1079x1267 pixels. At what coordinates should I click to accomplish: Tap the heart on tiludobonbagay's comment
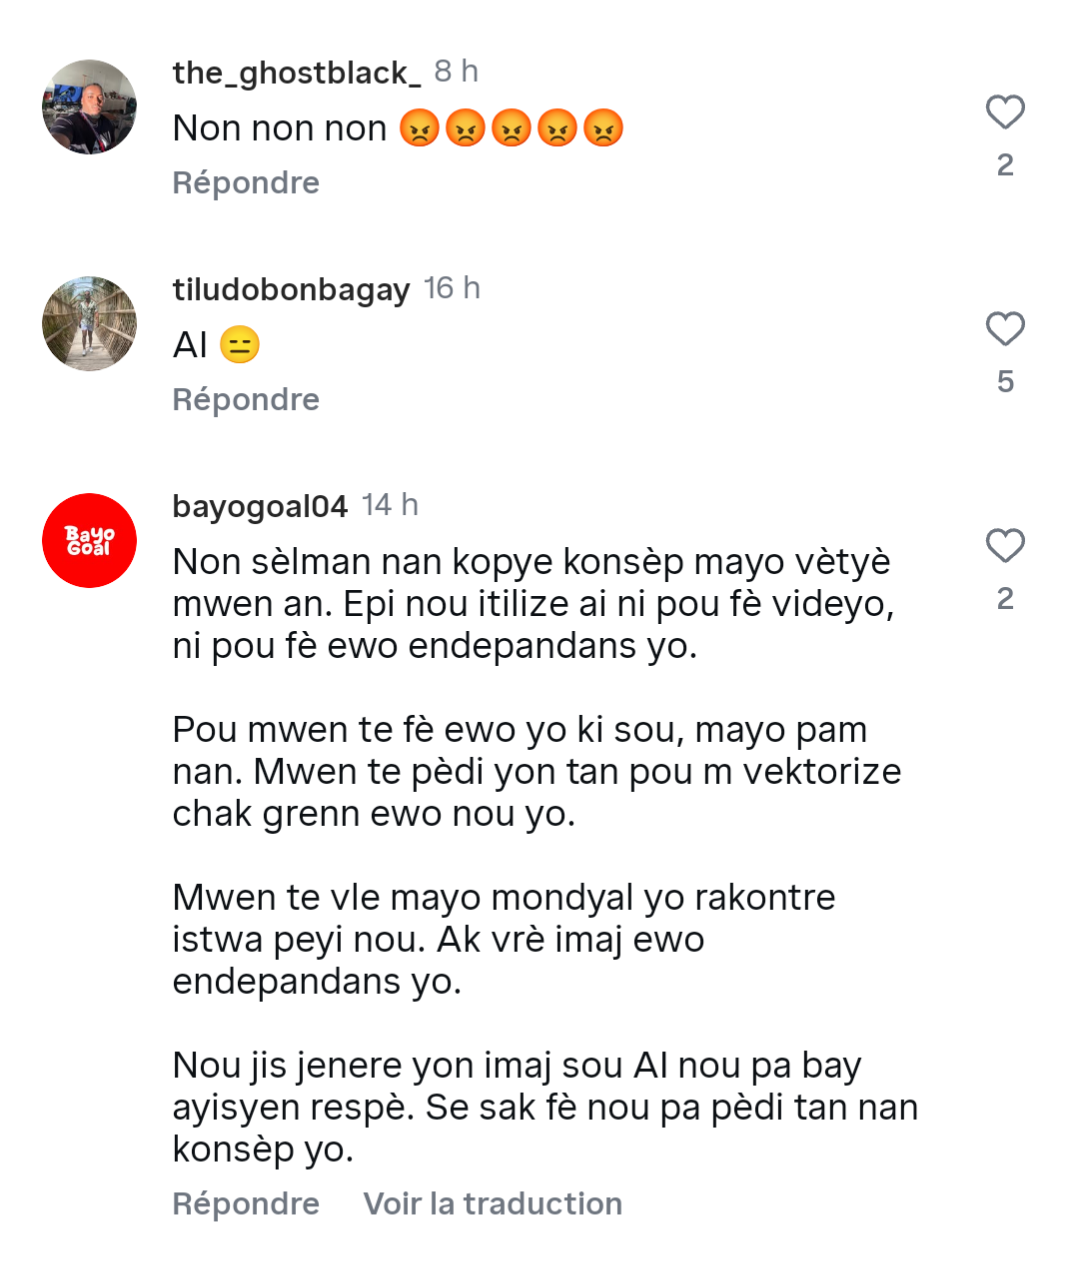pyautogui.click(x=1005, y=329)
